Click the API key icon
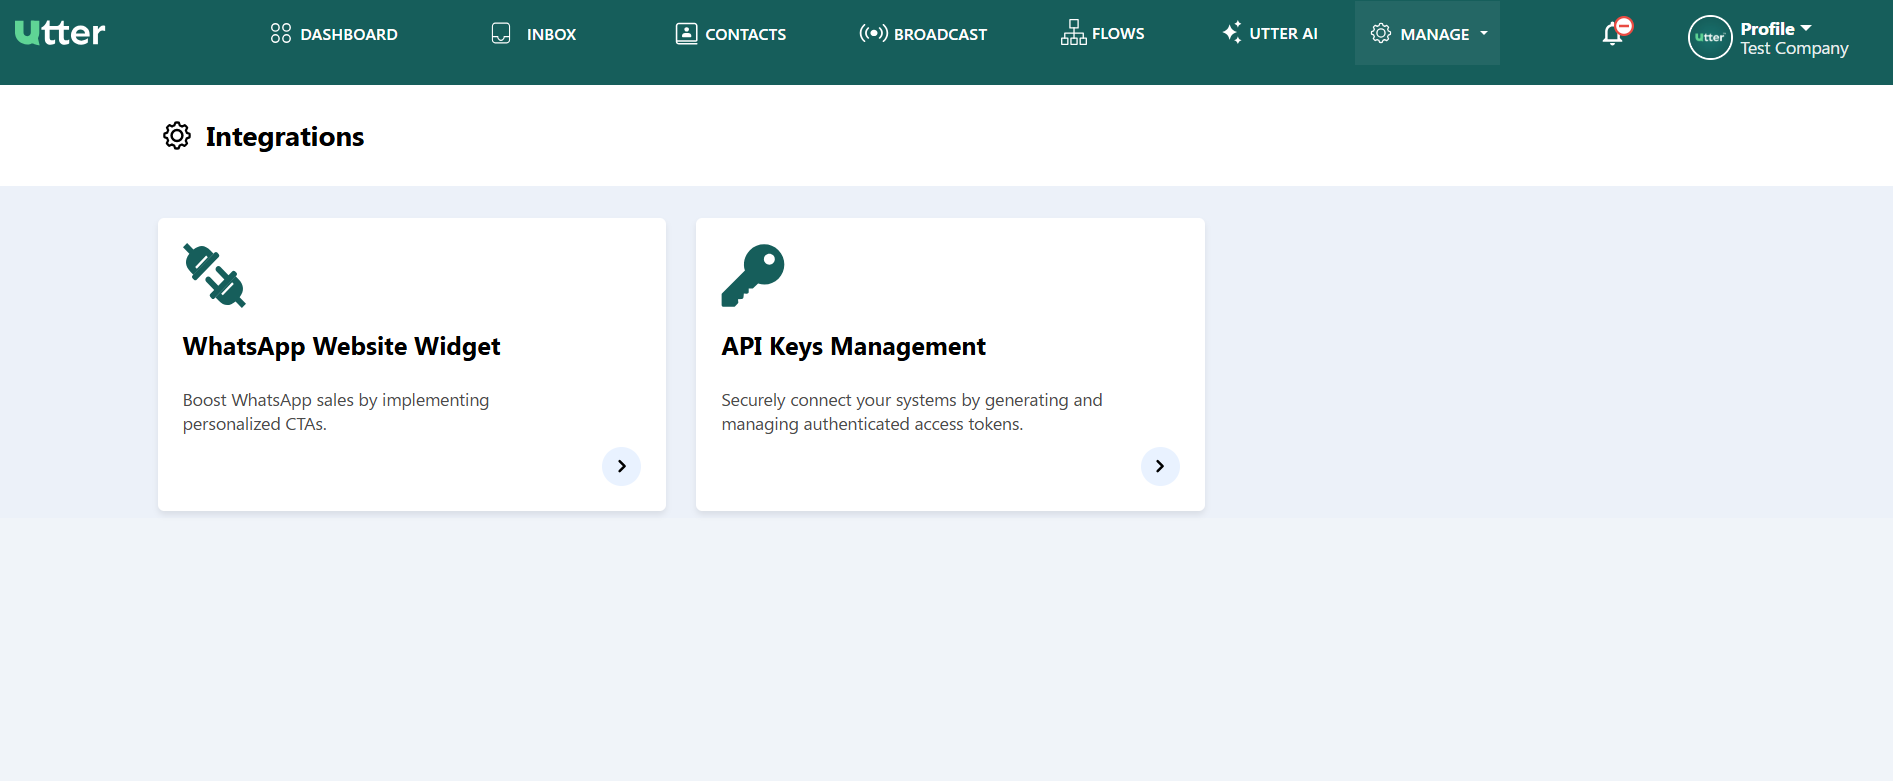Viewport: 1893px width, 781px height. pos(753,275)
